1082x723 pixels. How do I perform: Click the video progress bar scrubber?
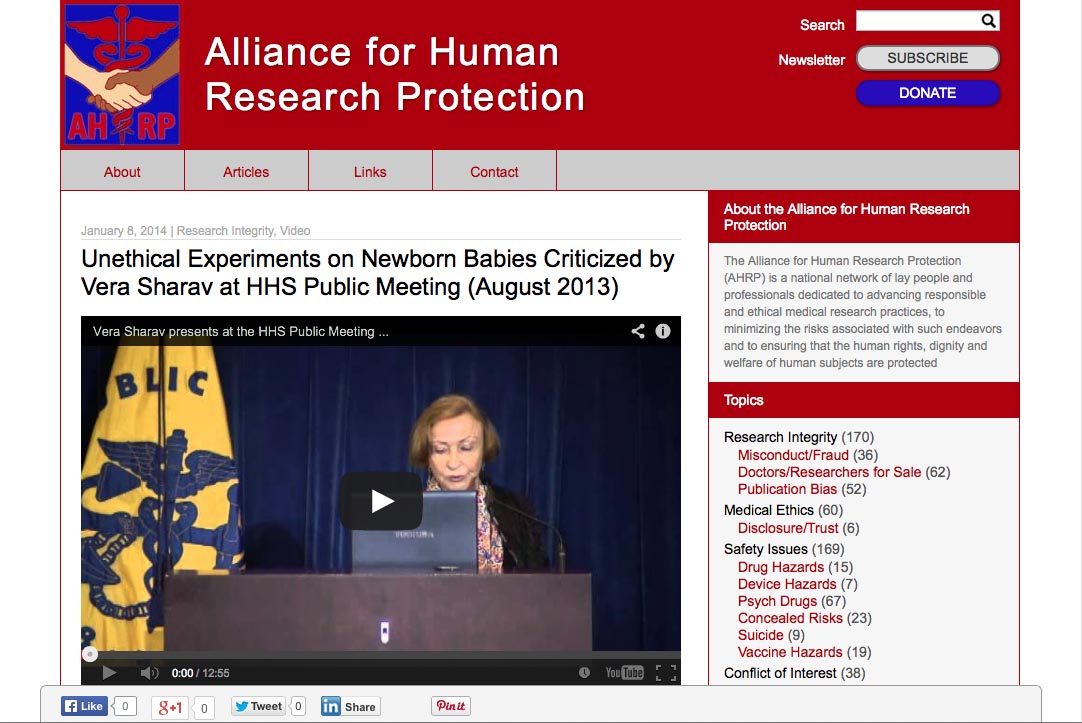tap(90, 654)
